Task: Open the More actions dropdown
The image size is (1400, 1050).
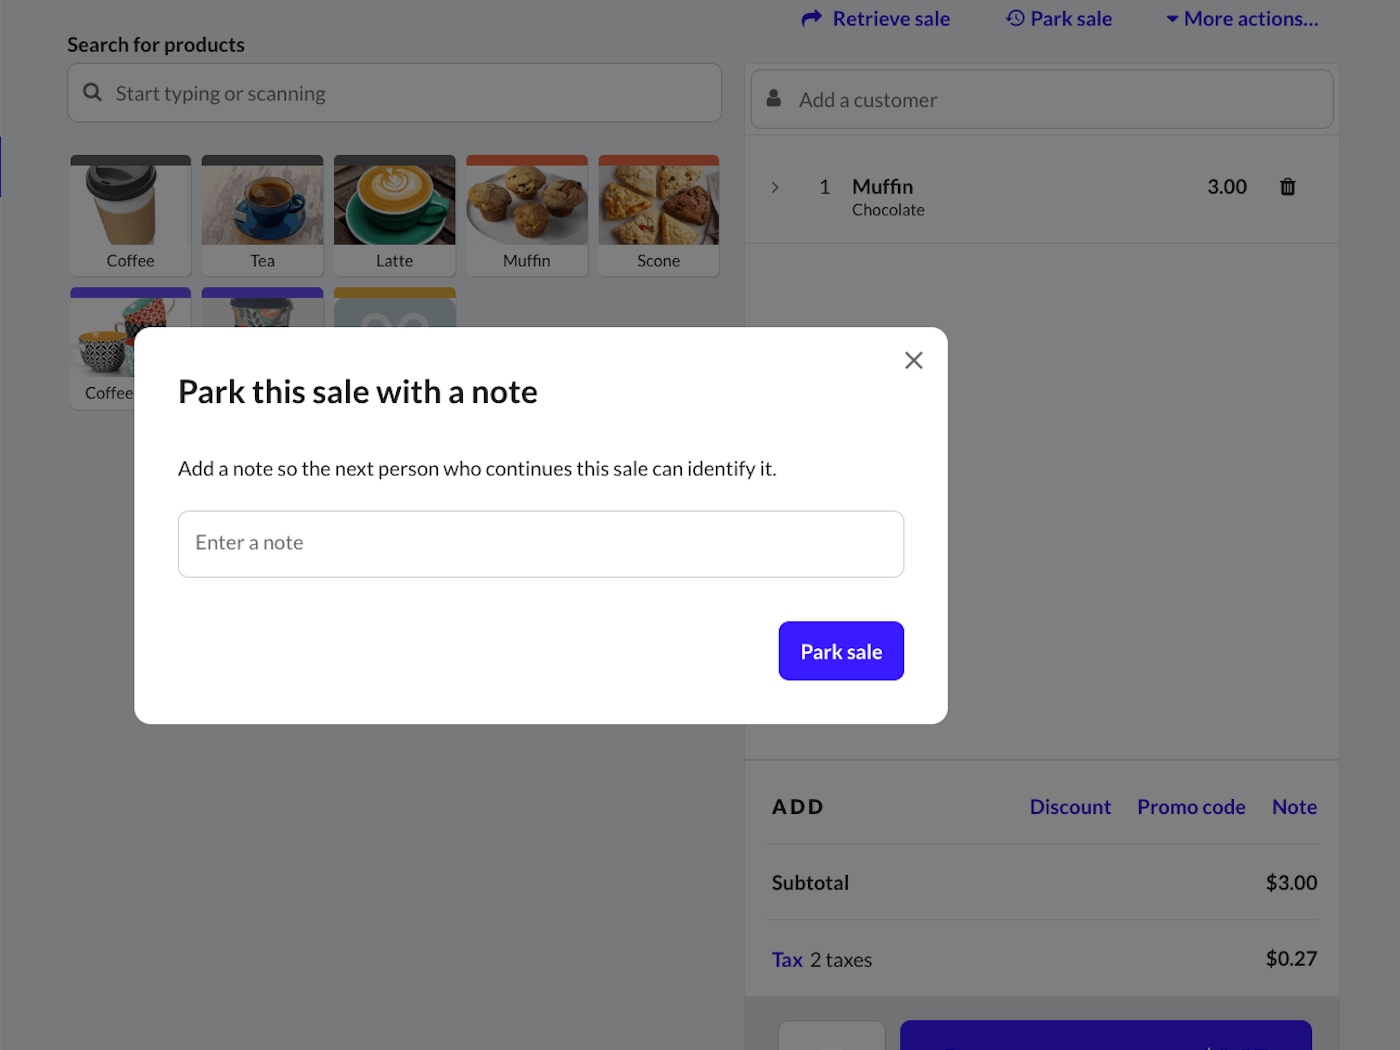Action: [x=1242, y=19]
